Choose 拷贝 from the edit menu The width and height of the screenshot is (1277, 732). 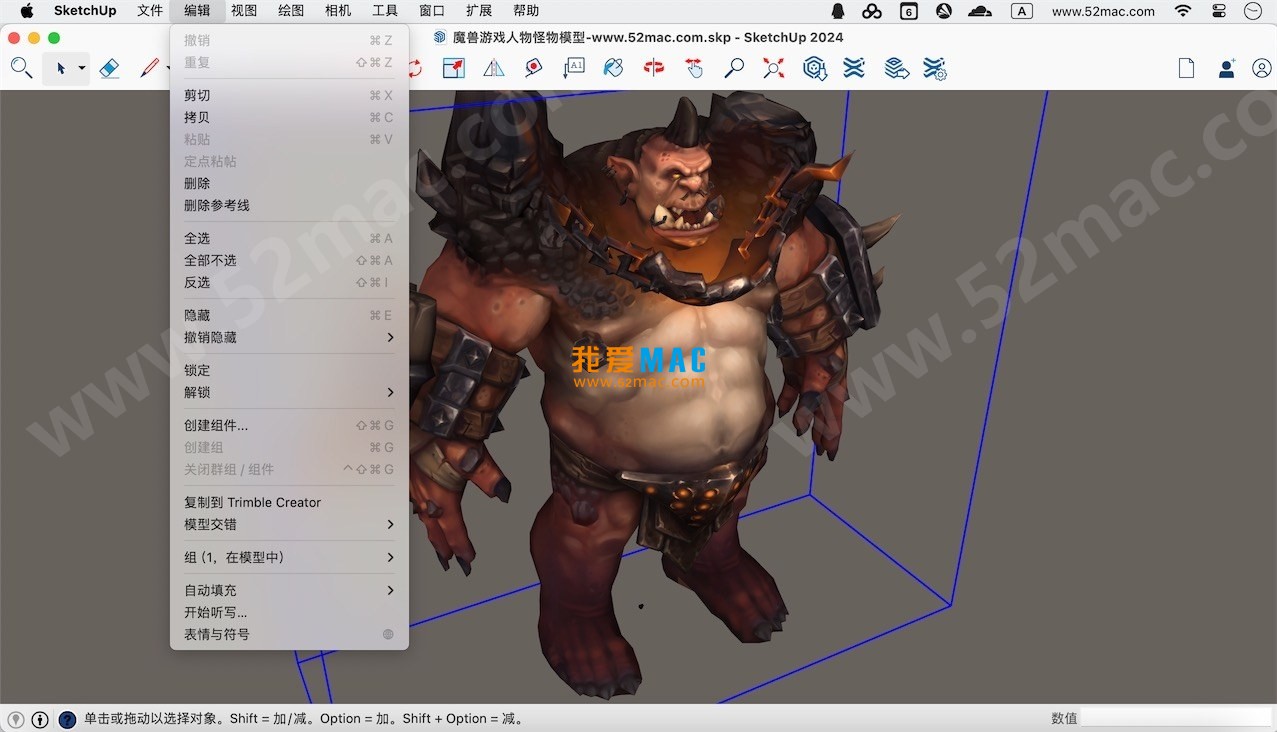pyautogui.click(x=289, y=117)
